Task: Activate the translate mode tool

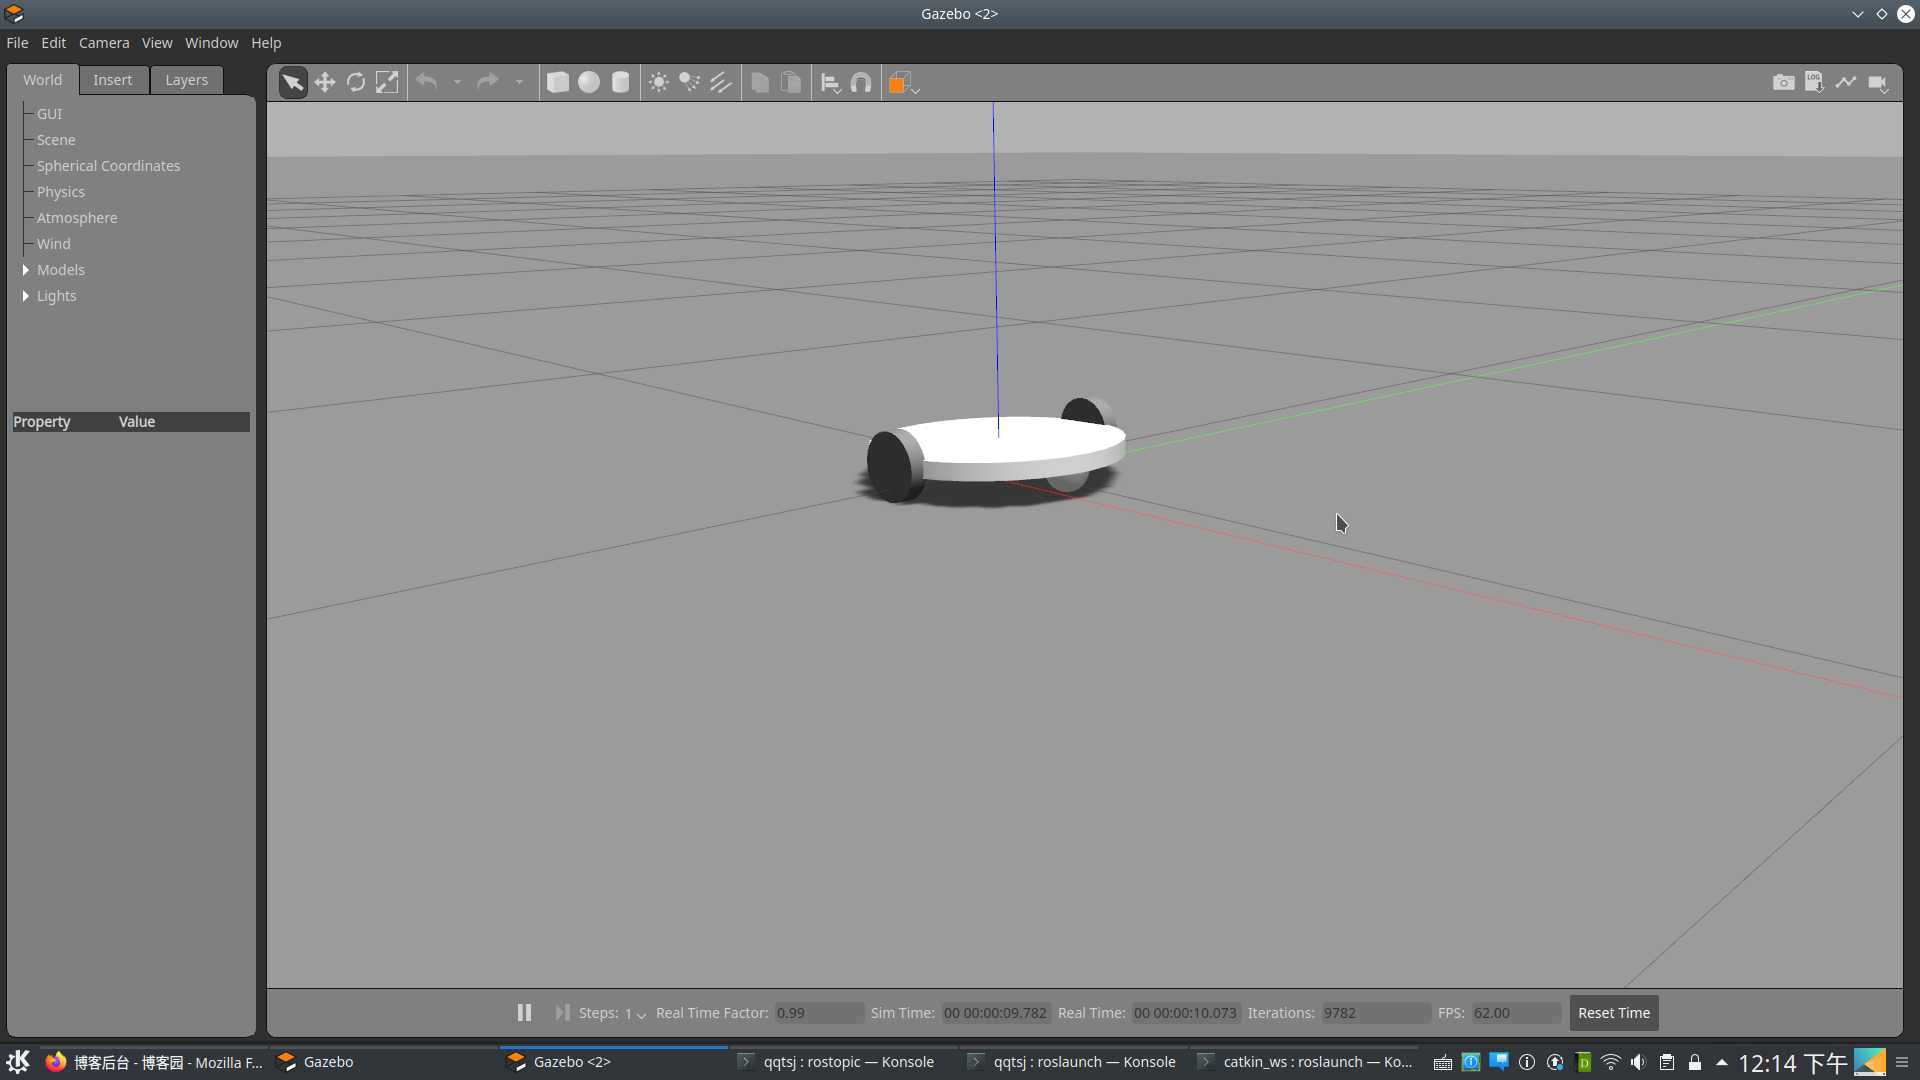Action: [x=325, y=83]
